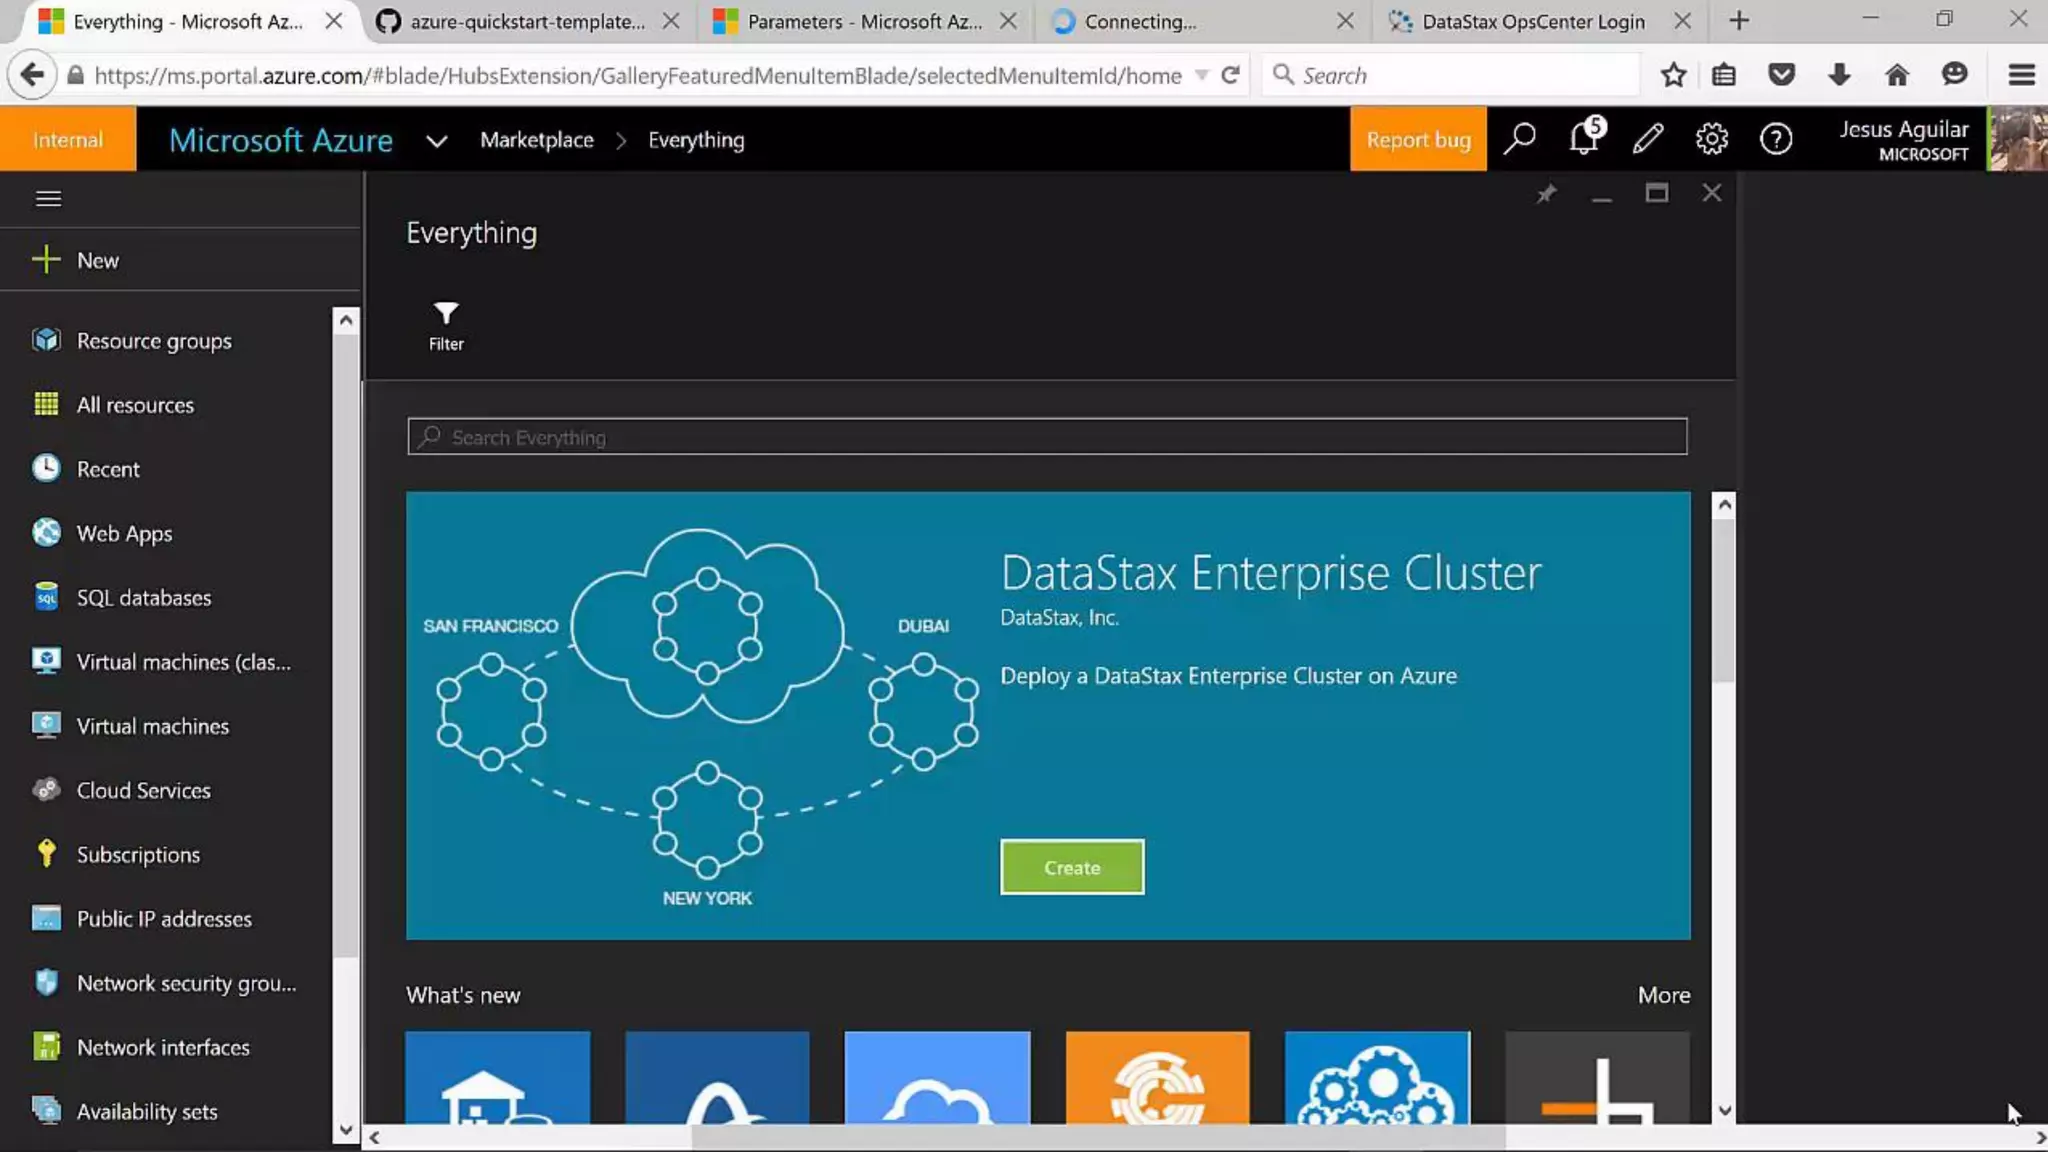Open the notifications bell icon
Viewport: 2048px width, 1152px height.
click(1585, 138)
